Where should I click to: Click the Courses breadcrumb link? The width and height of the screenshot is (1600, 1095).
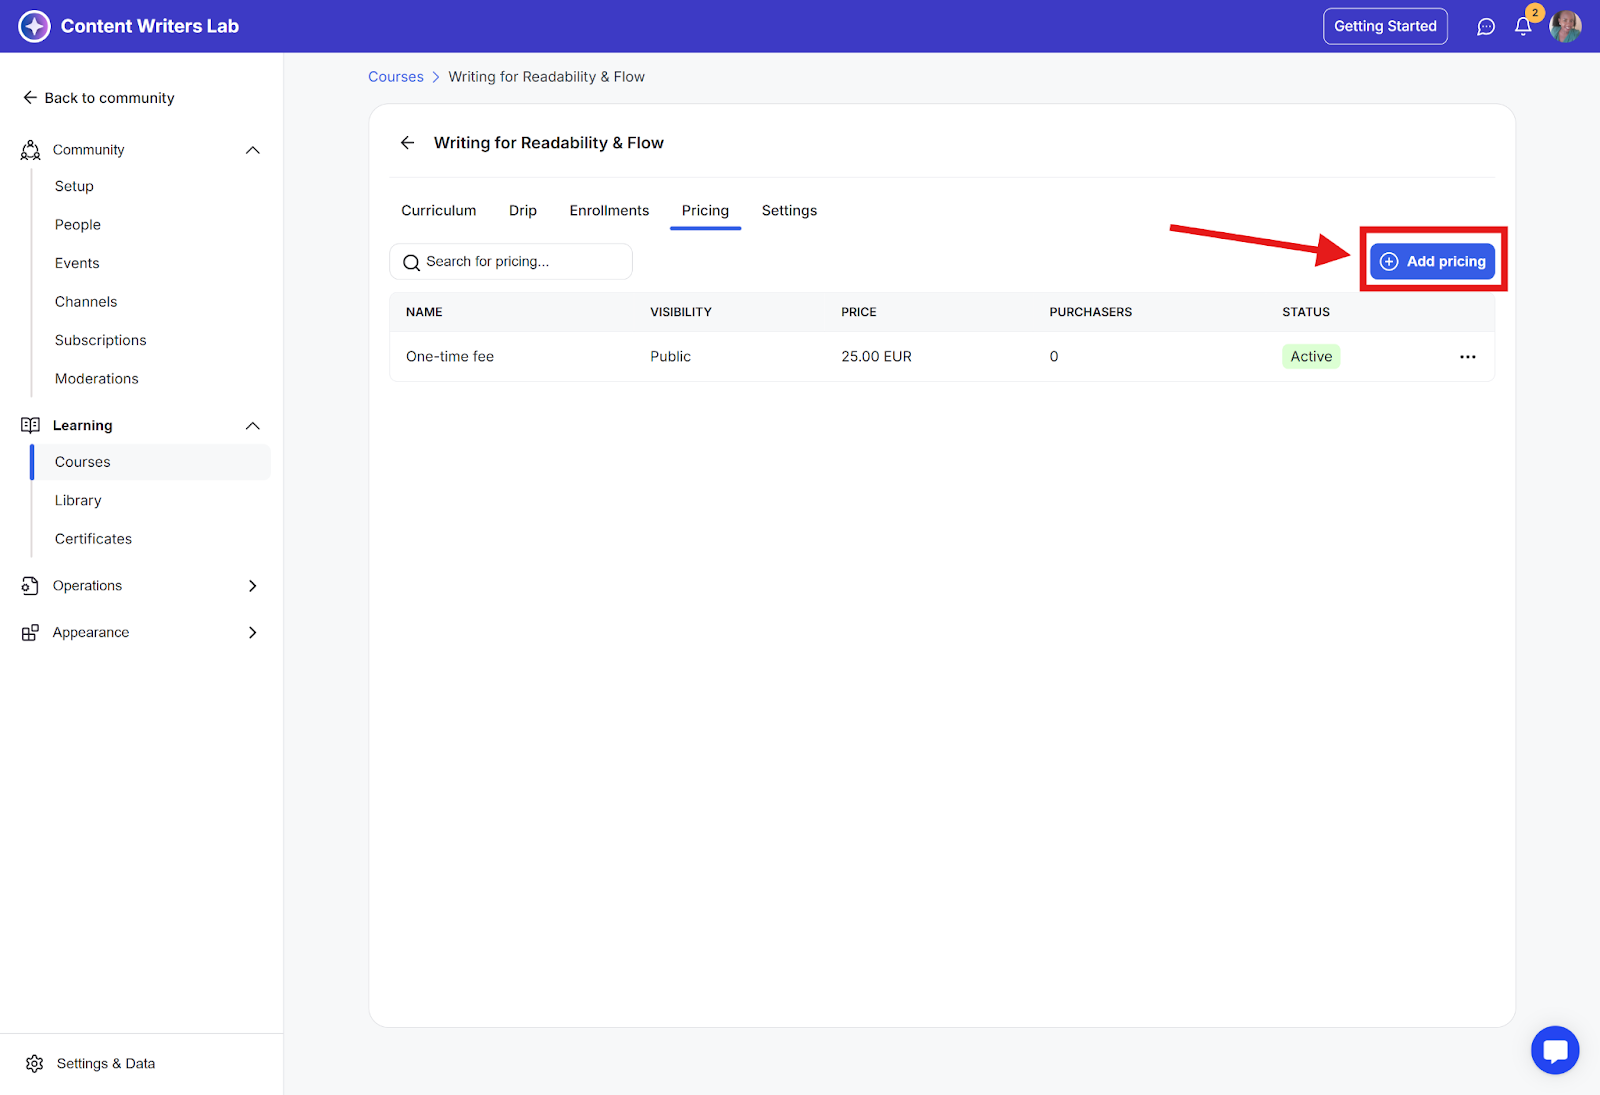click(396, 77)
